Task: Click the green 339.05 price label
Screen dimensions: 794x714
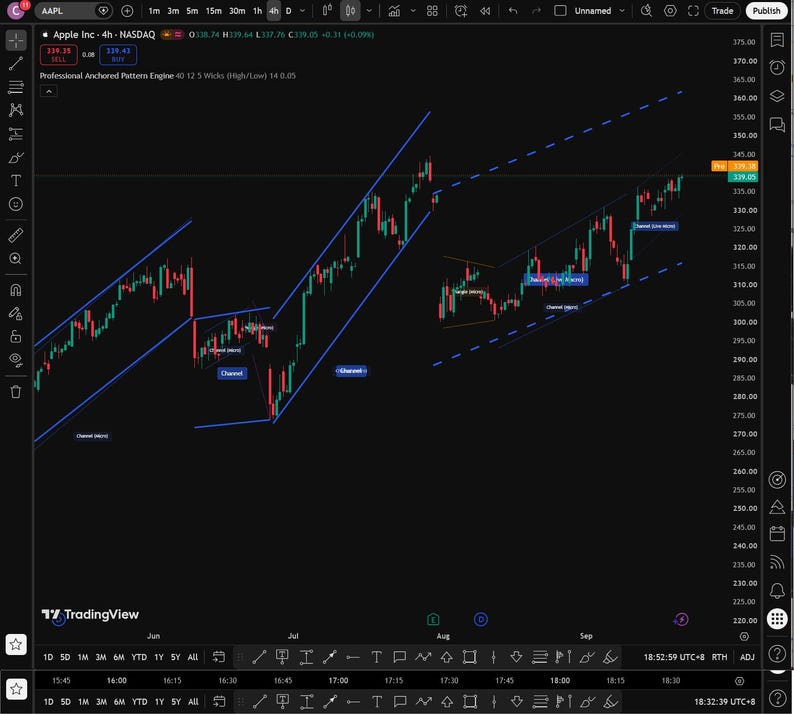Action: pos(743,177)
